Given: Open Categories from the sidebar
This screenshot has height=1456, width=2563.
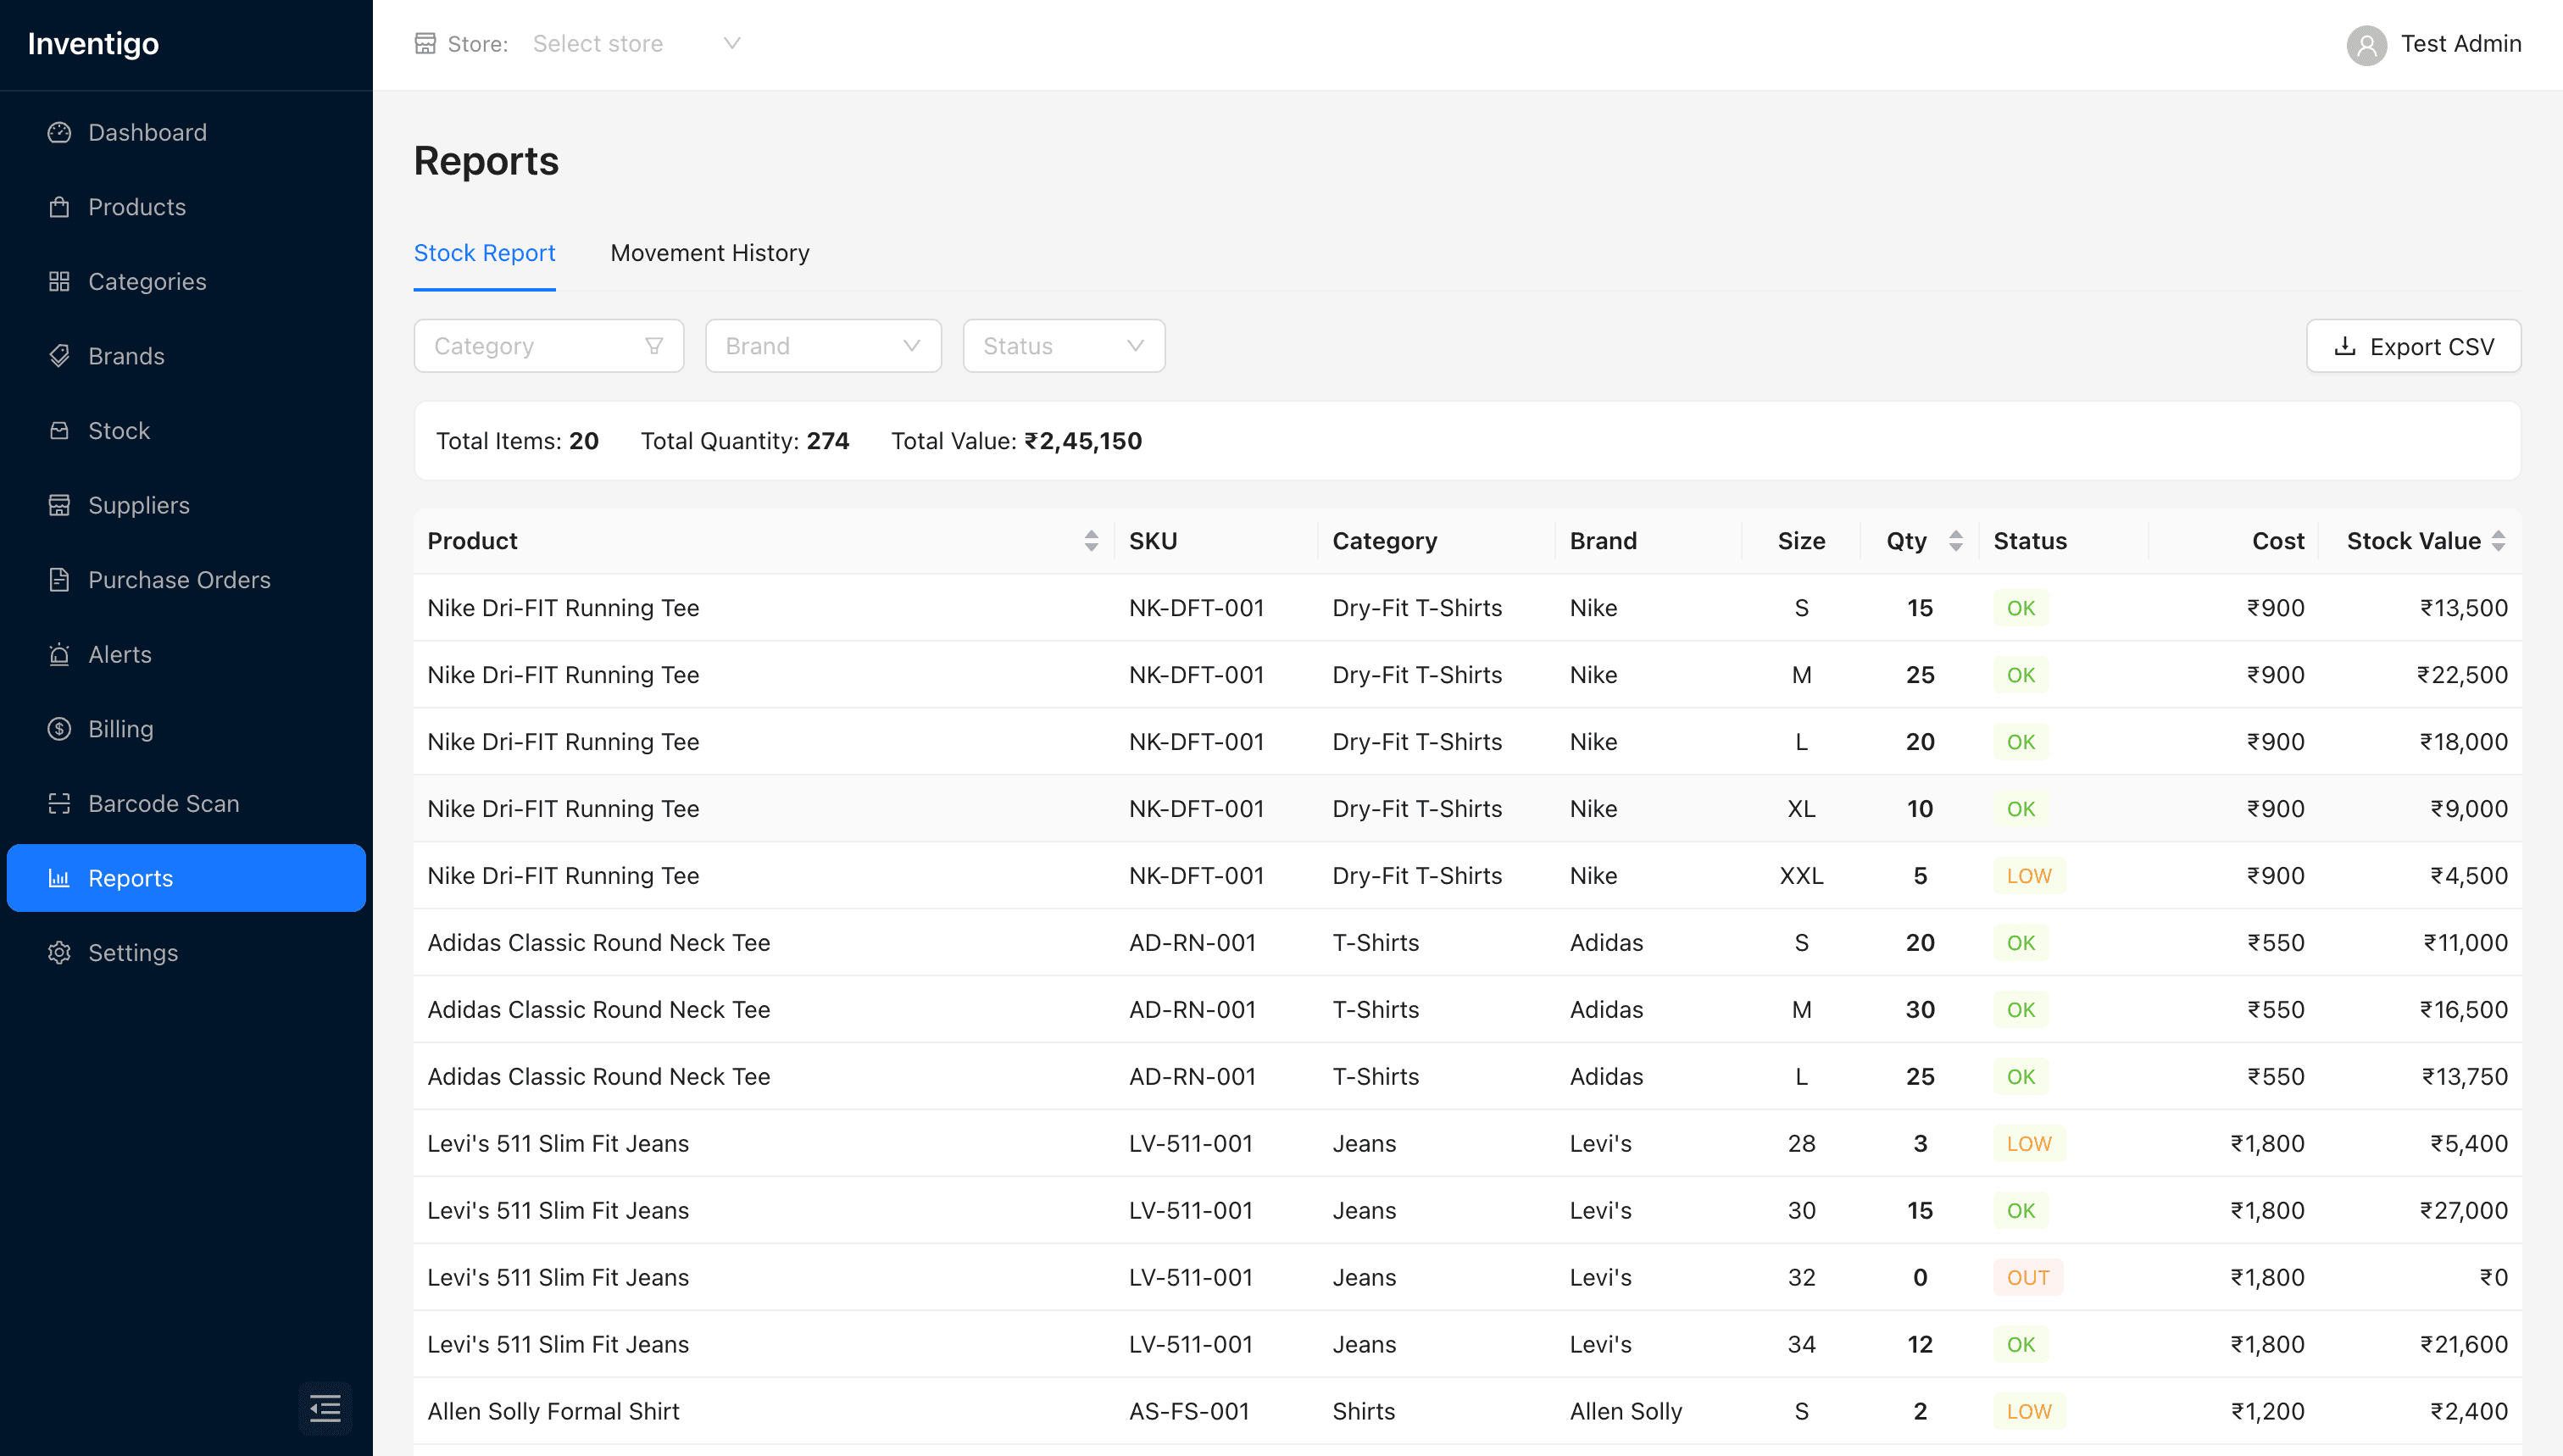Looking at the screenshot, I should 147,281.
